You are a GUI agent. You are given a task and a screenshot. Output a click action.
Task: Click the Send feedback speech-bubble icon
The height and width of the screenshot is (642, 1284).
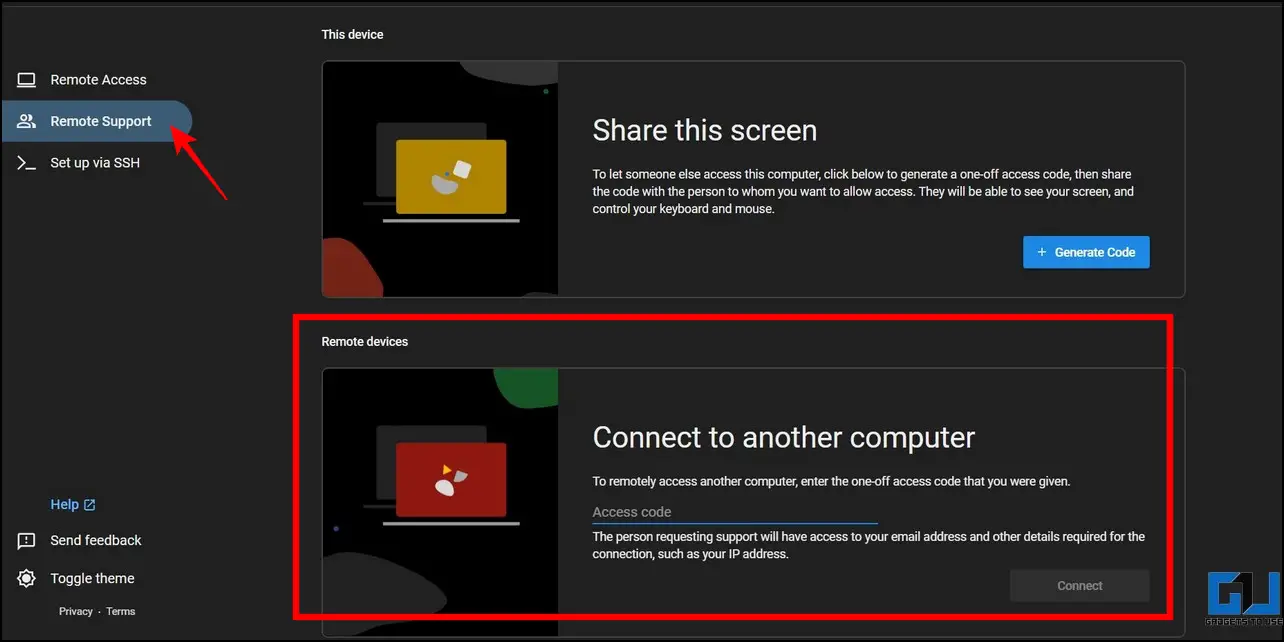(27, 541)
